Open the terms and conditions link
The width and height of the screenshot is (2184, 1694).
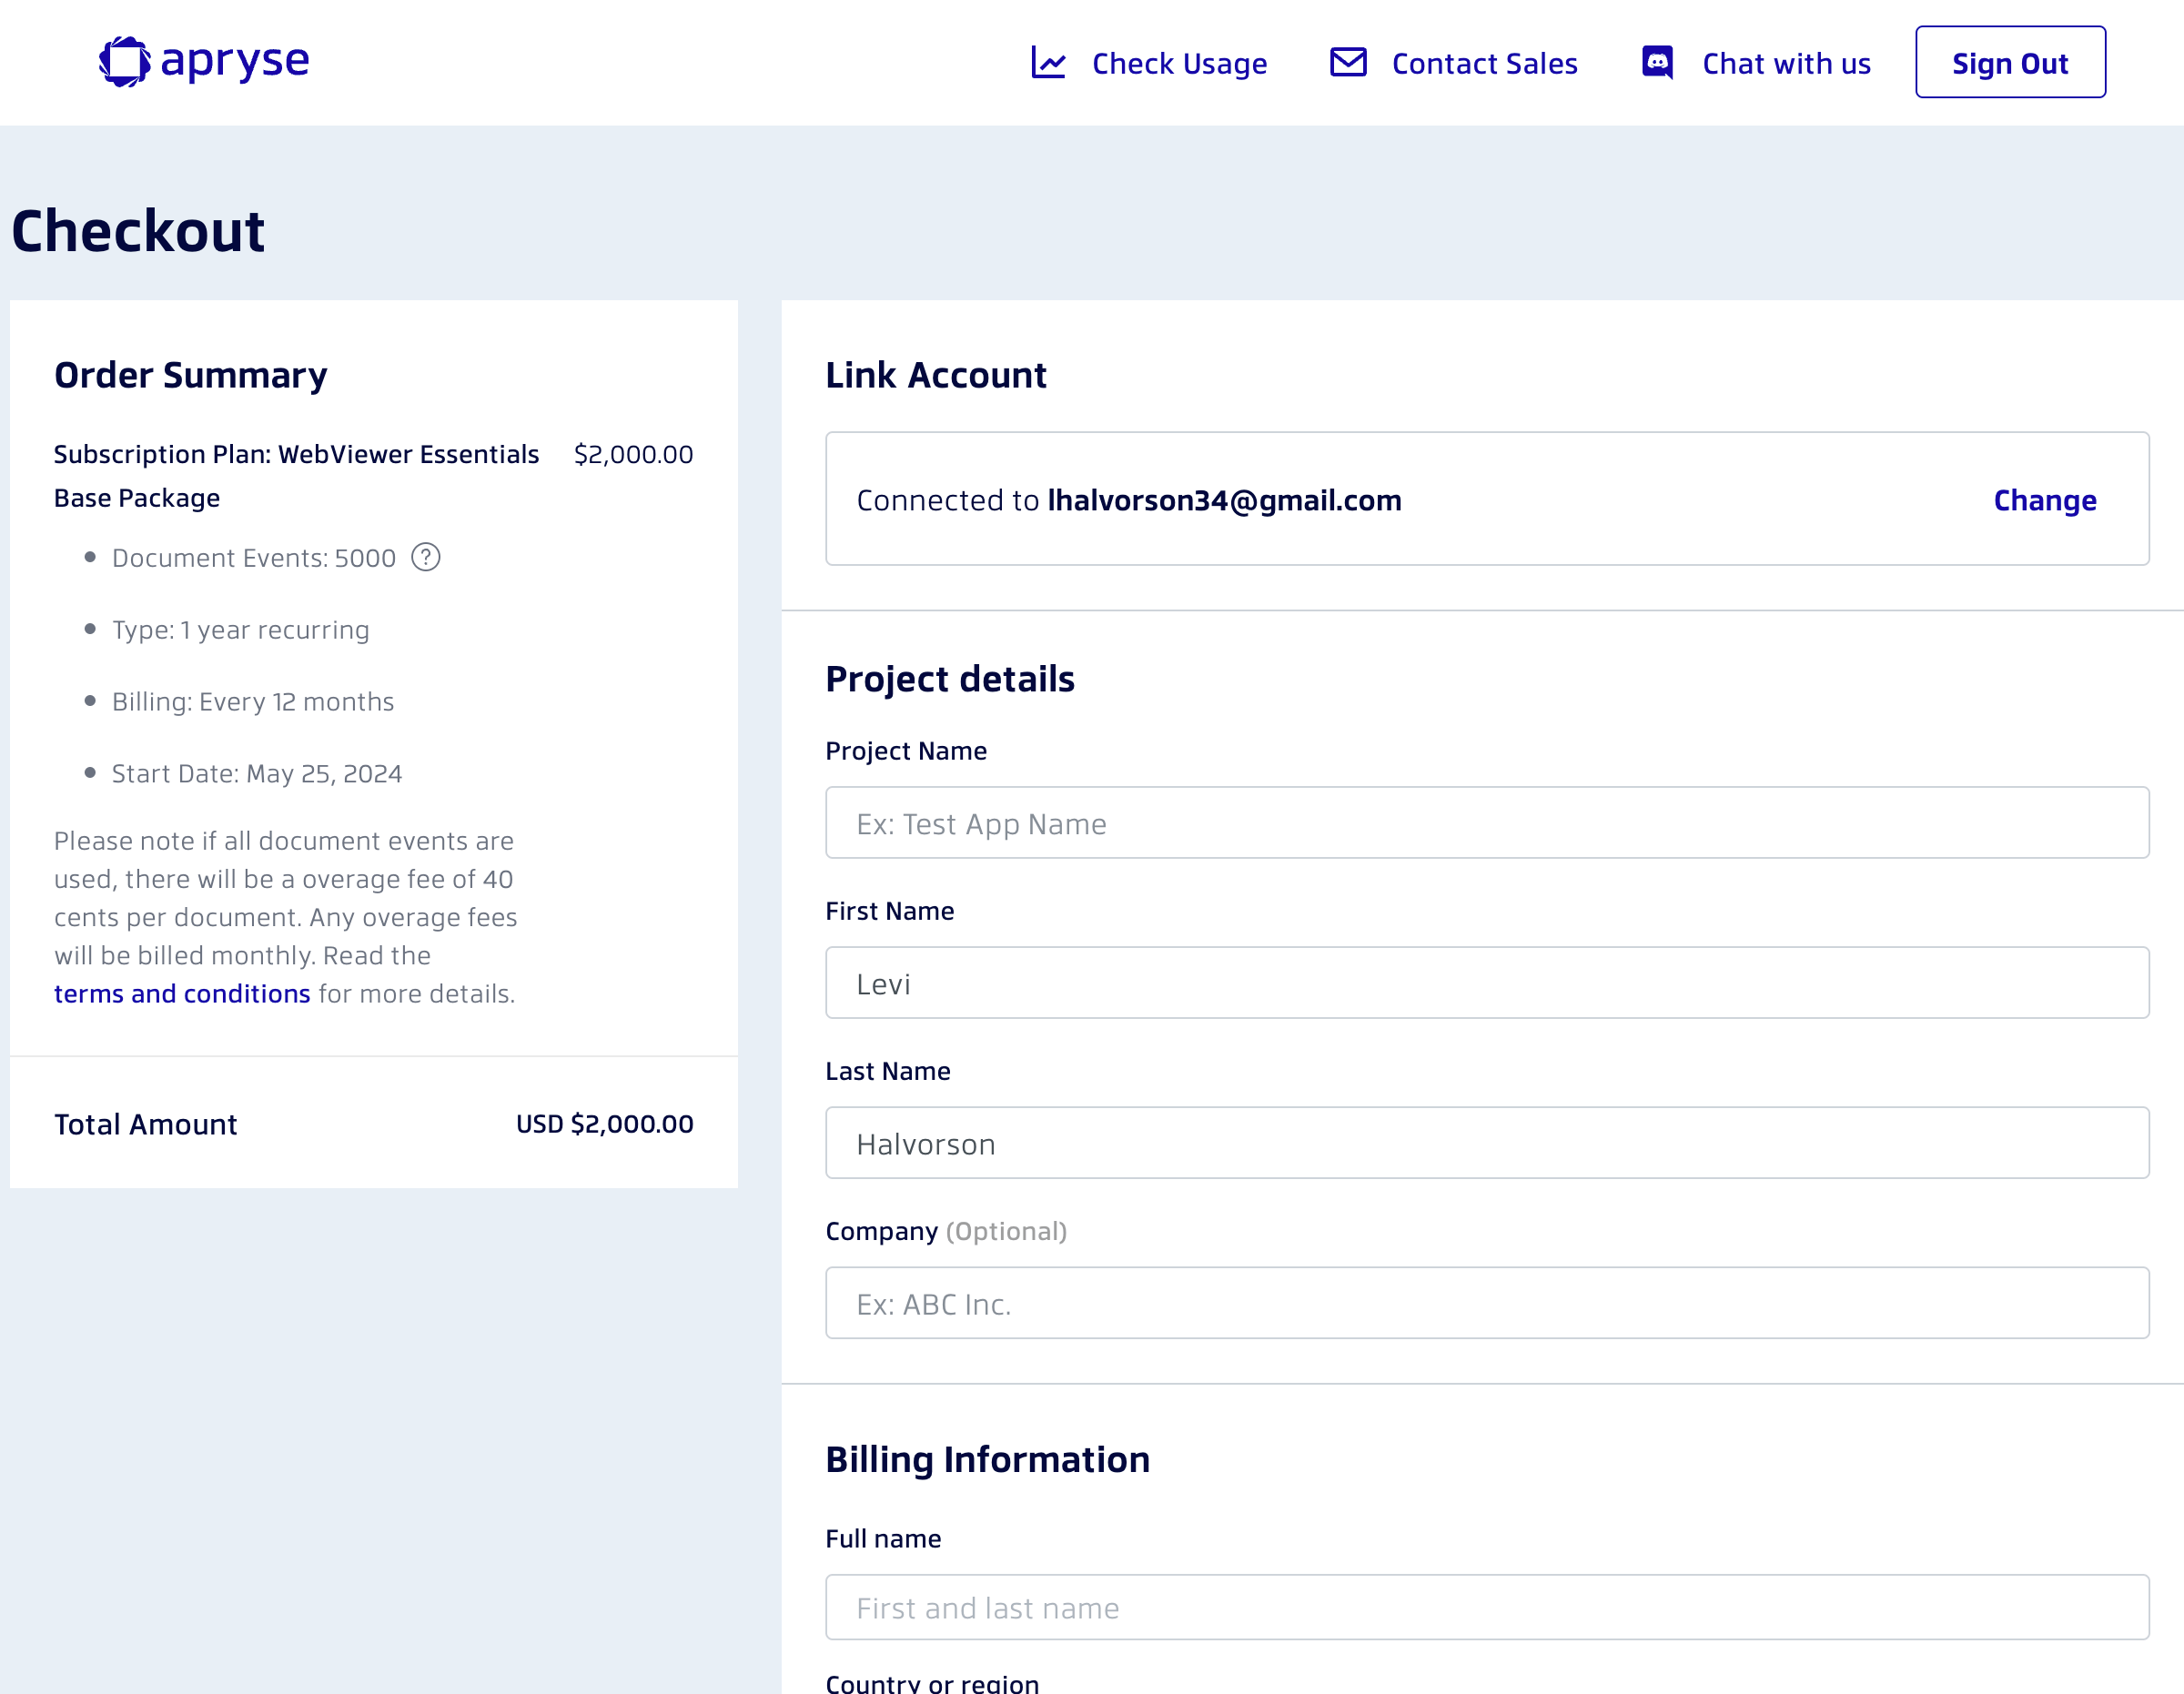[x=182, y=993]
